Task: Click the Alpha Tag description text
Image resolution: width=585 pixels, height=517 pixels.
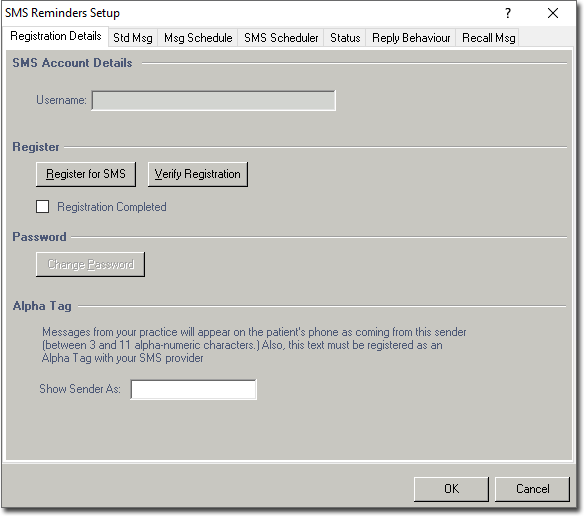Action: [x=254, y=345]
